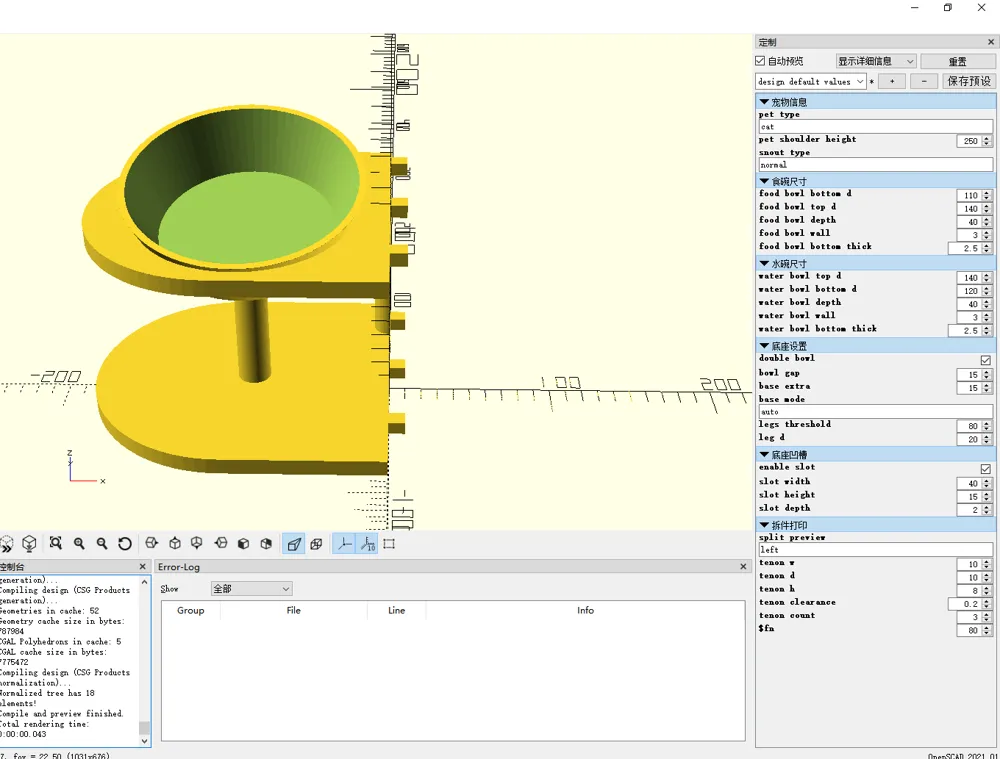Image resolution: width=1000 pixels, height=759 pixels.
Task: Zoom out using the magnifier minus icon
Action: [x=102, y=544]
